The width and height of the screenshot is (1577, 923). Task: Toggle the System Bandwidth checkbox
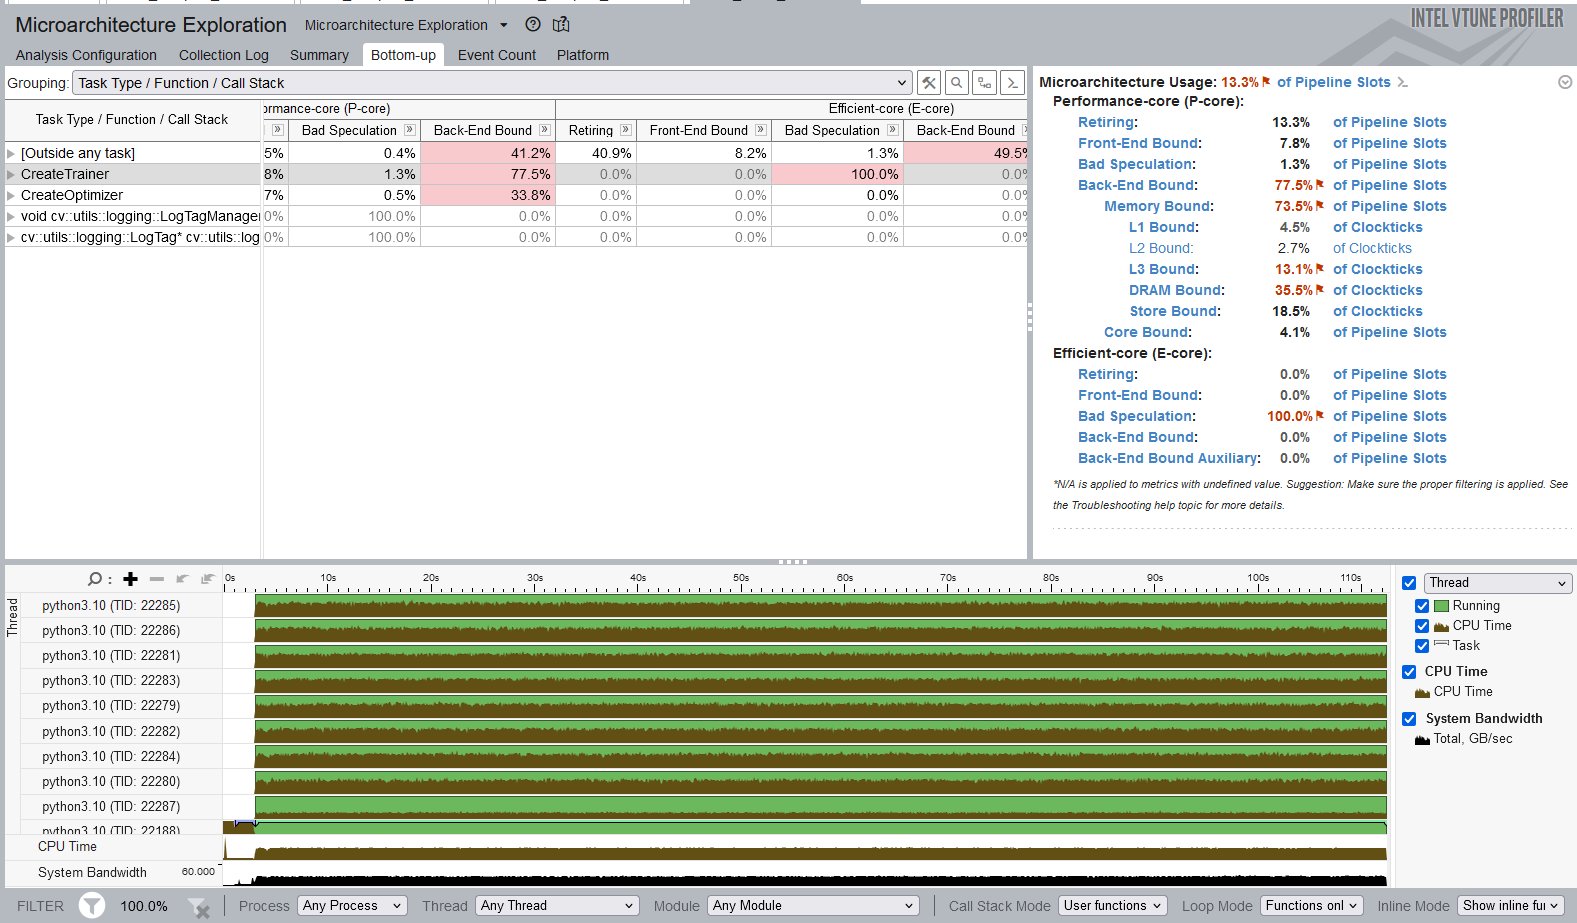[x=1409, y=719]
